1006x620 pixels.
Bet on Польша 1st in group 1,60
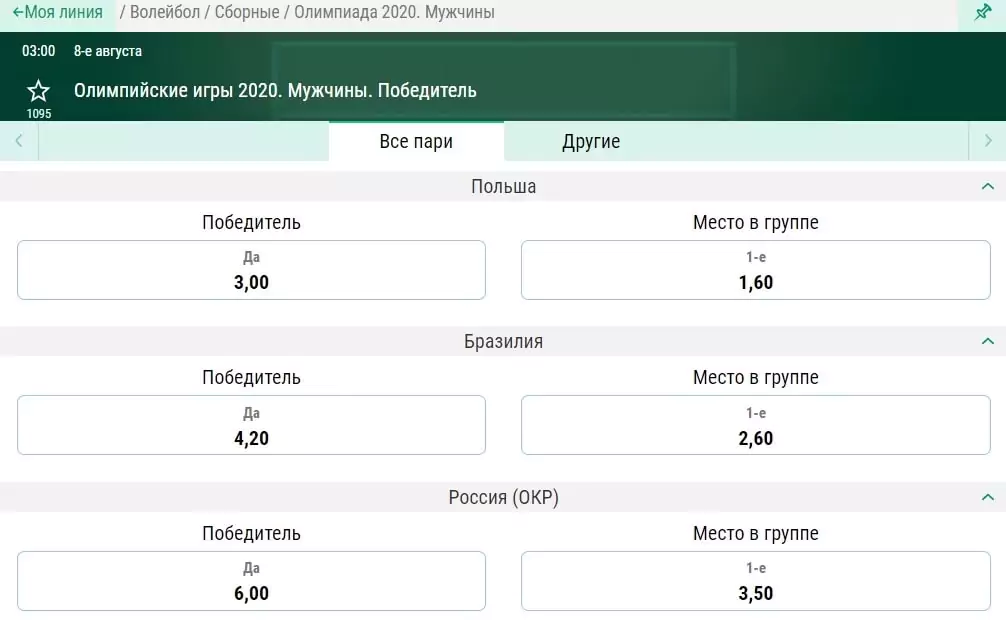point(756,270)
